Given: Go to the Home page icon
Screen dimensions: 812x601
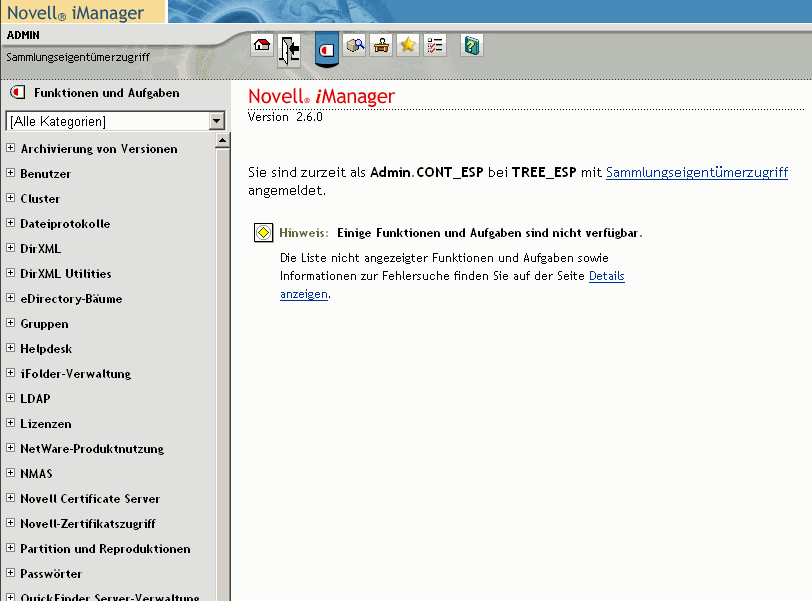Looking at the screenshot, I should pos(262,46).
